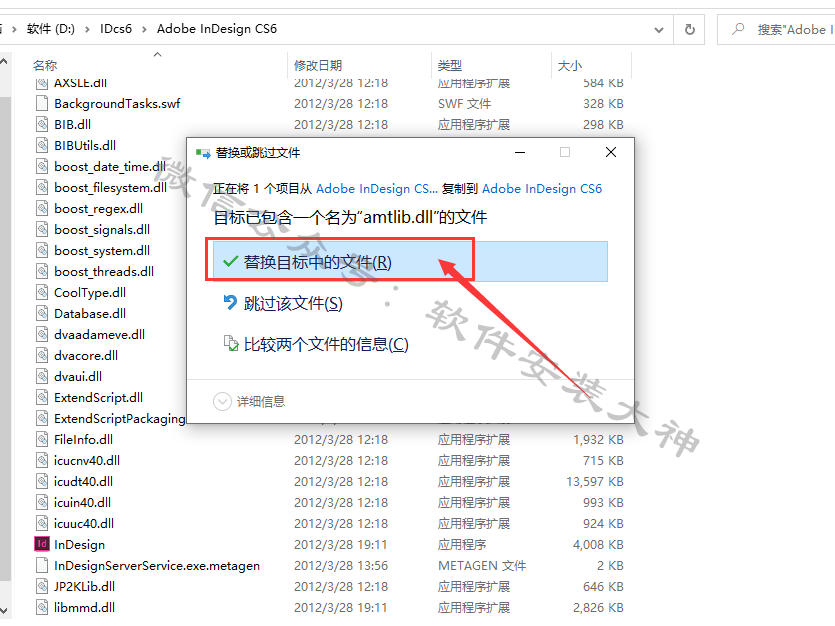This screenshot has width=835, height=626.
Task: Expand the 详细信息 details section
Action: pyautogui.click(x=249, y=401)
